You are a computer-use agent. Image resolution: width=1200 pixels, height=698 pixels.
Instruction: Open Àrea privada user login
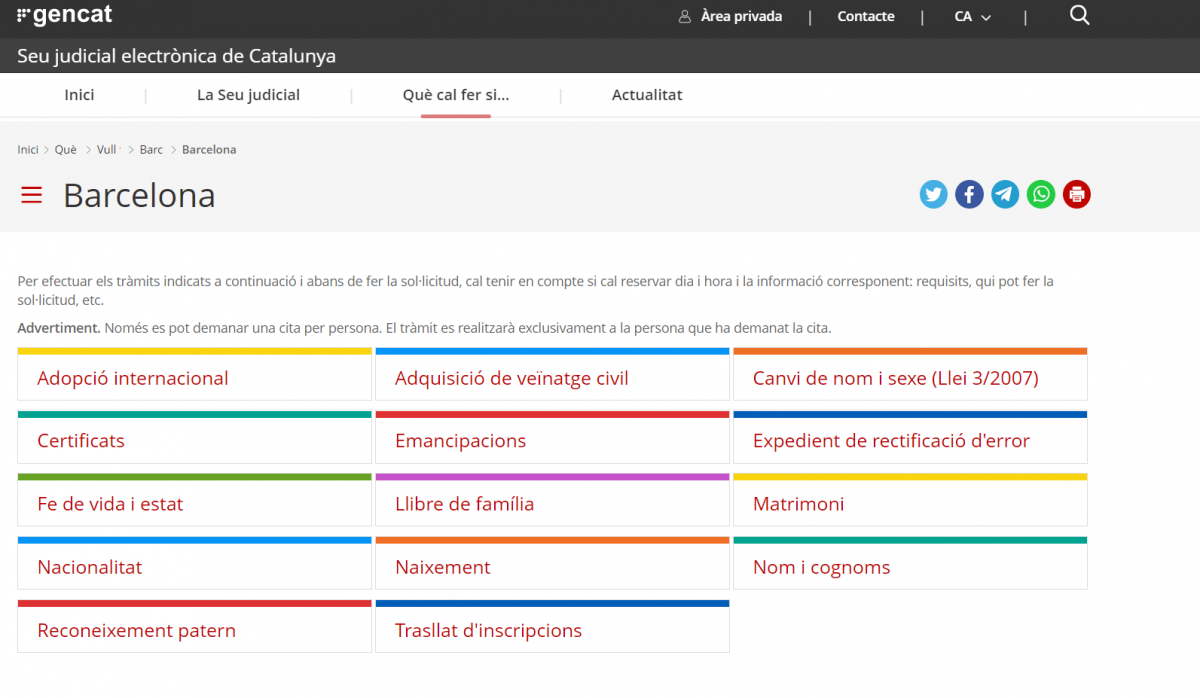click(730, 17)
